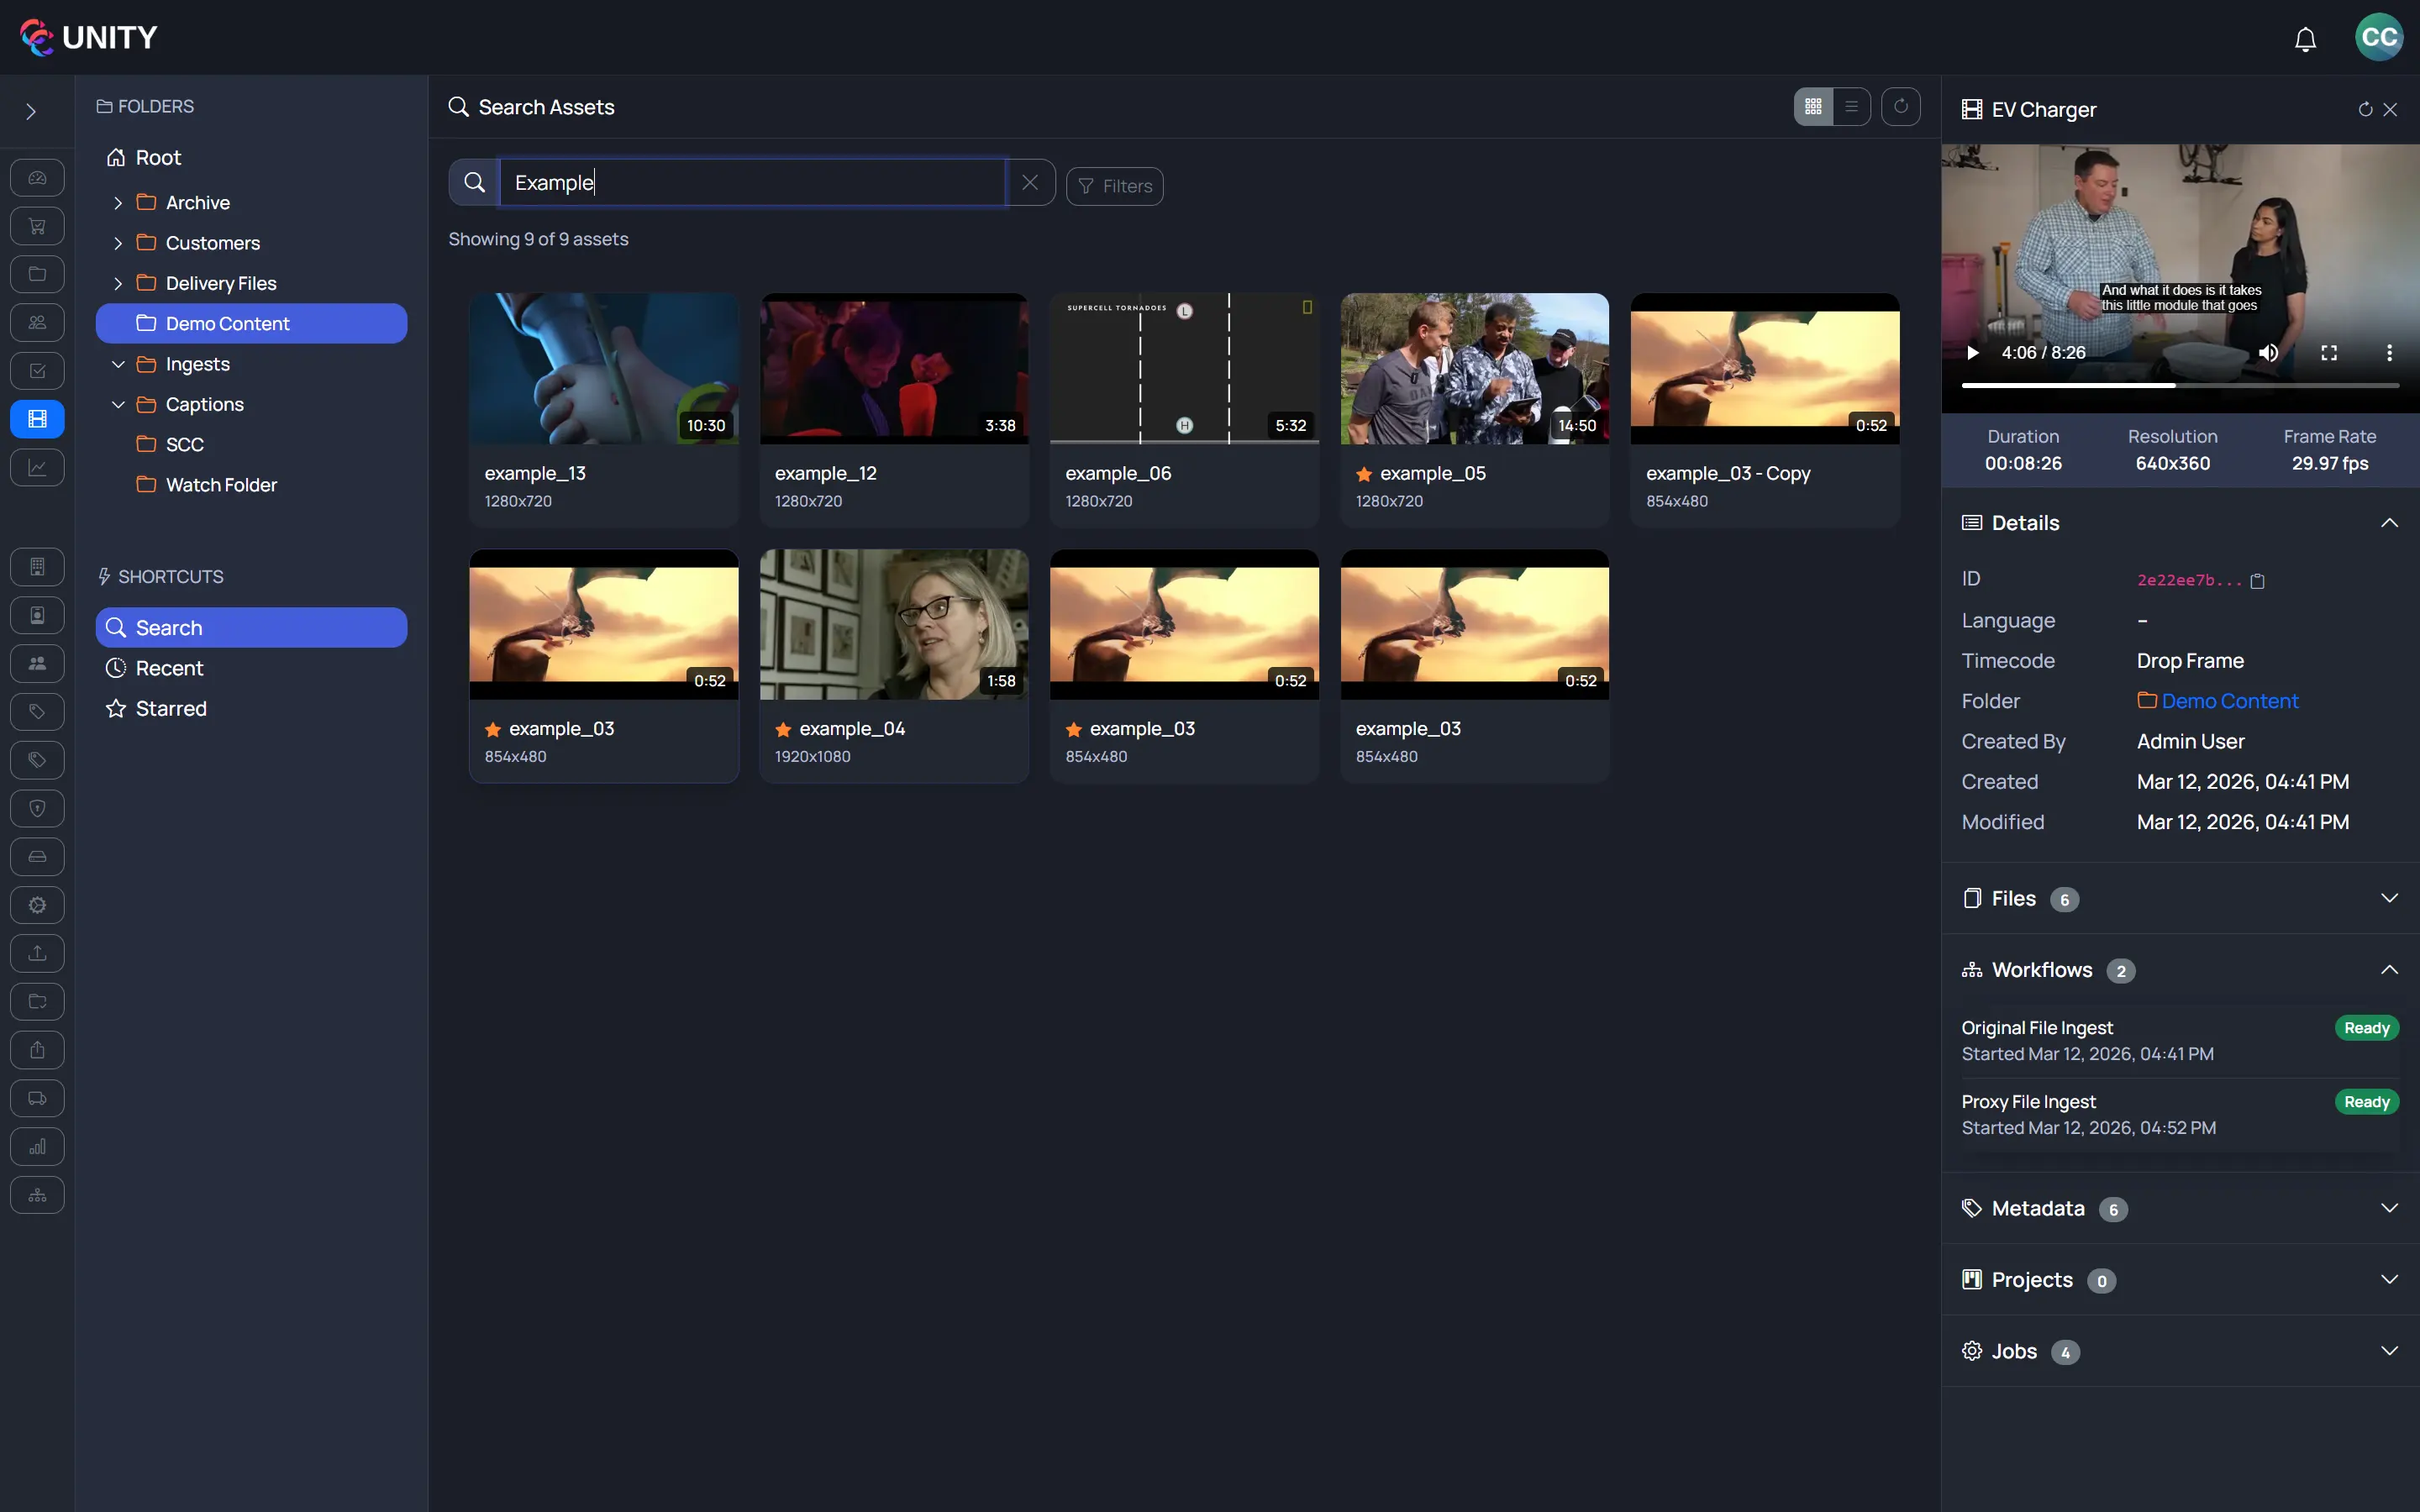Expand the Metadata section in the details panel
Screen dimensions: 2420x1512
point(2390,1208)
